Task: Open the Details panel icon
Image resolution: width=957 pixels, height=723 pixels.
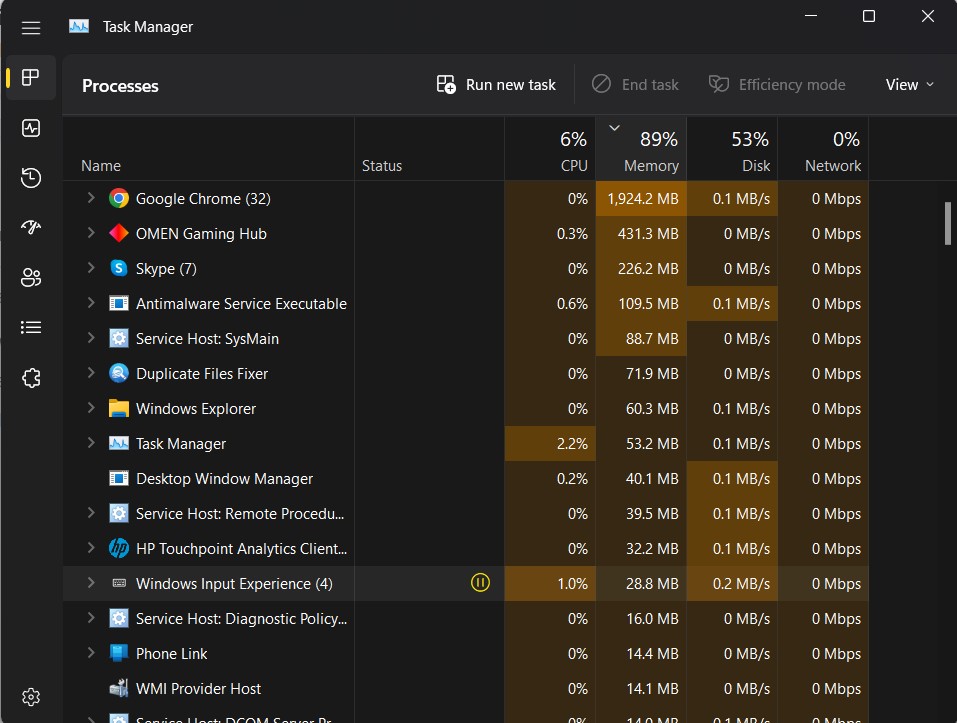Action: click(x=30, y=327)
